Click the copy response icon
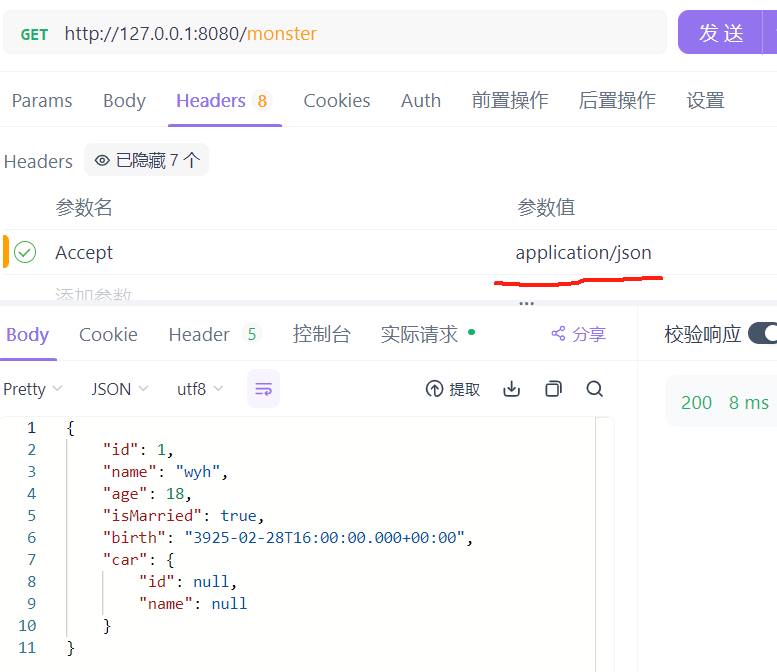 click(554, 389)
